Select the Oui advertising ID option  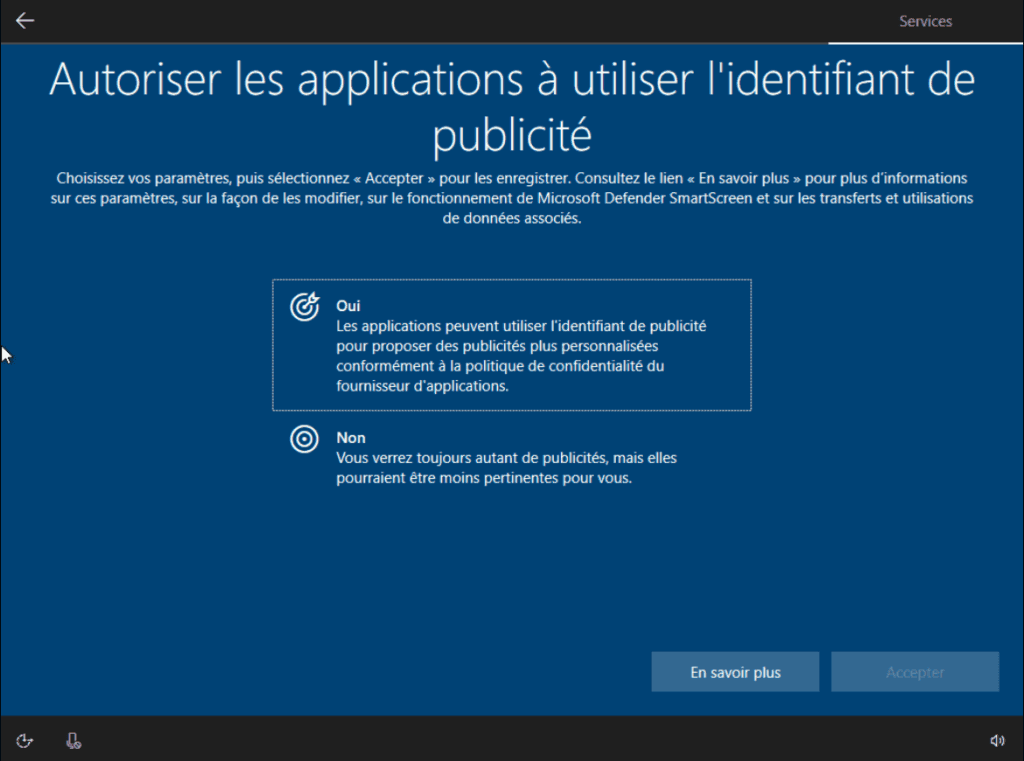[x=511, y=345]
